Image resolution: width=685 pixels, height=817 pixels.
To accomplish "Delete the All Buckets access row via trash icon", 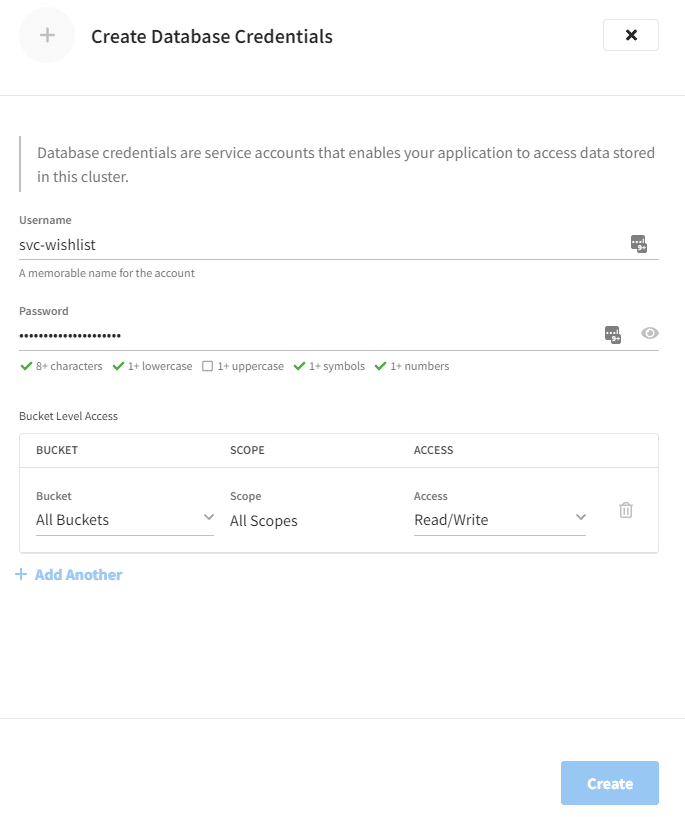I will point(626,510).
